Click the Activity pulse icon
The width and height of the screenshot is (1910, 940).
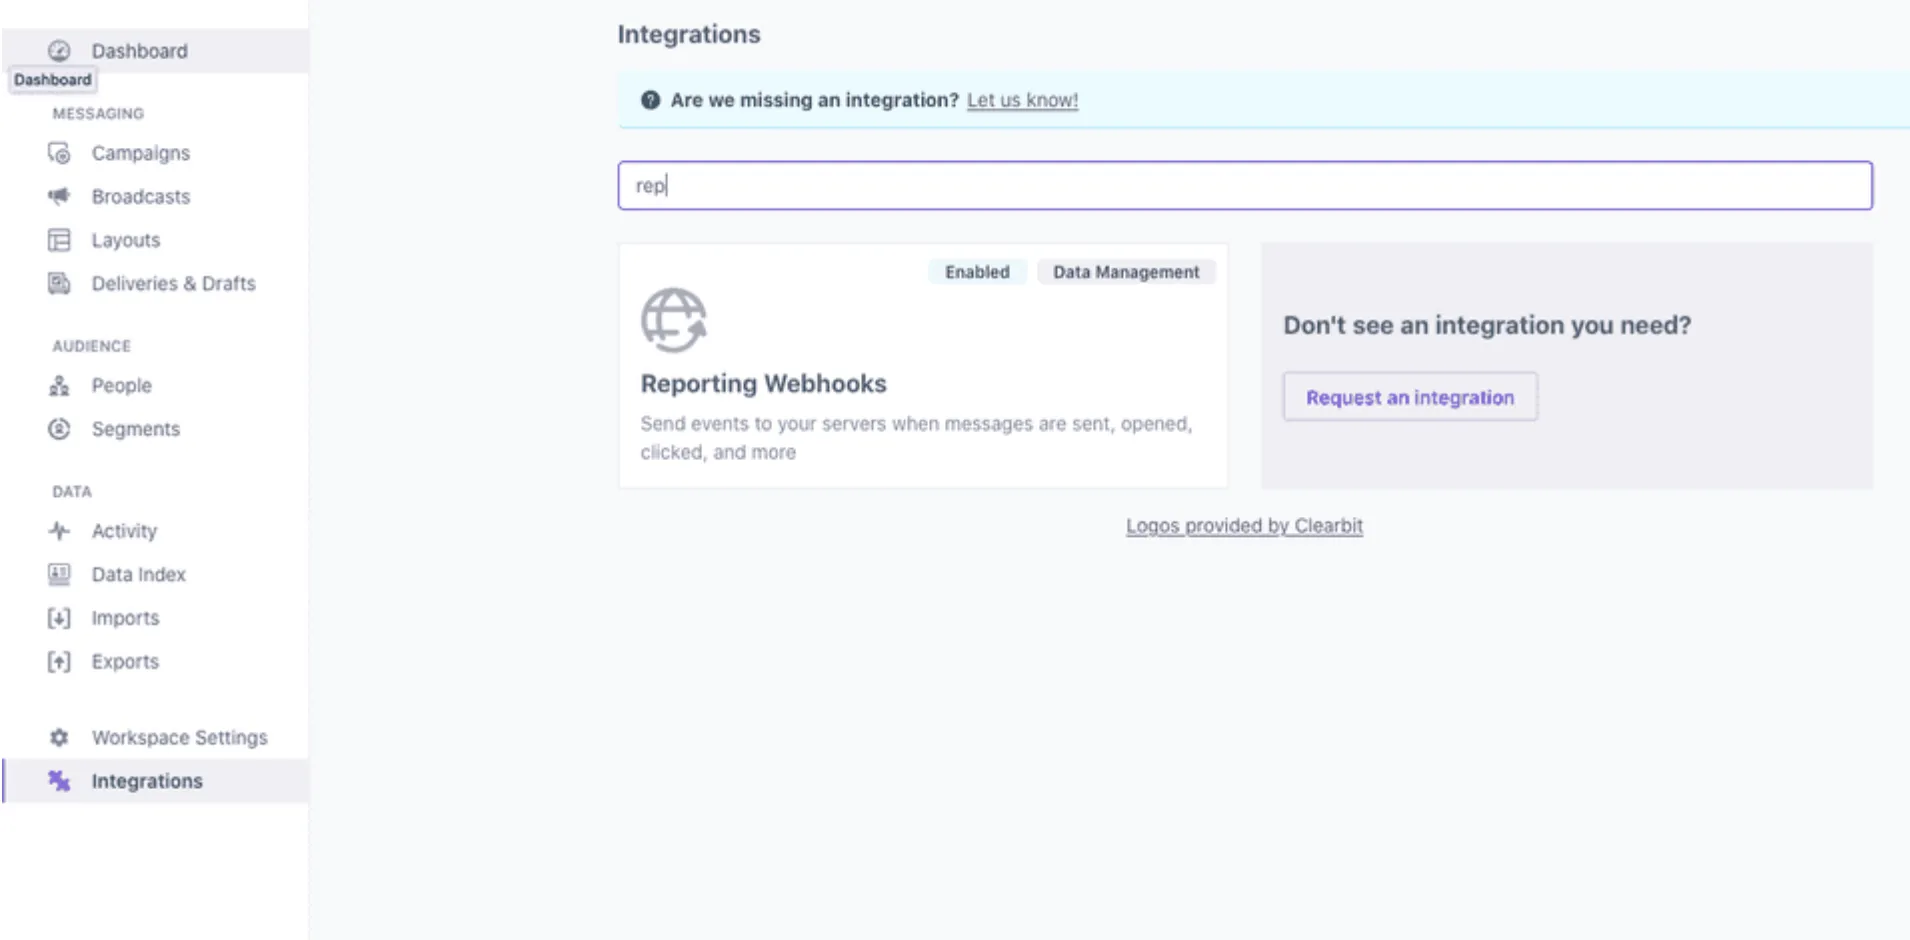pyautogui.click(x=59, y=531)
